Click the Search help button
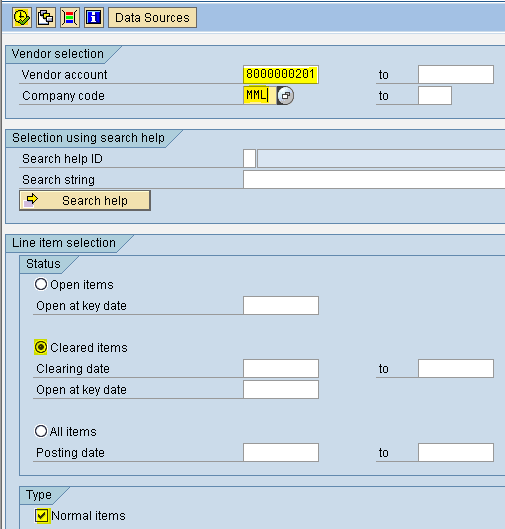 tap(85, 201)
